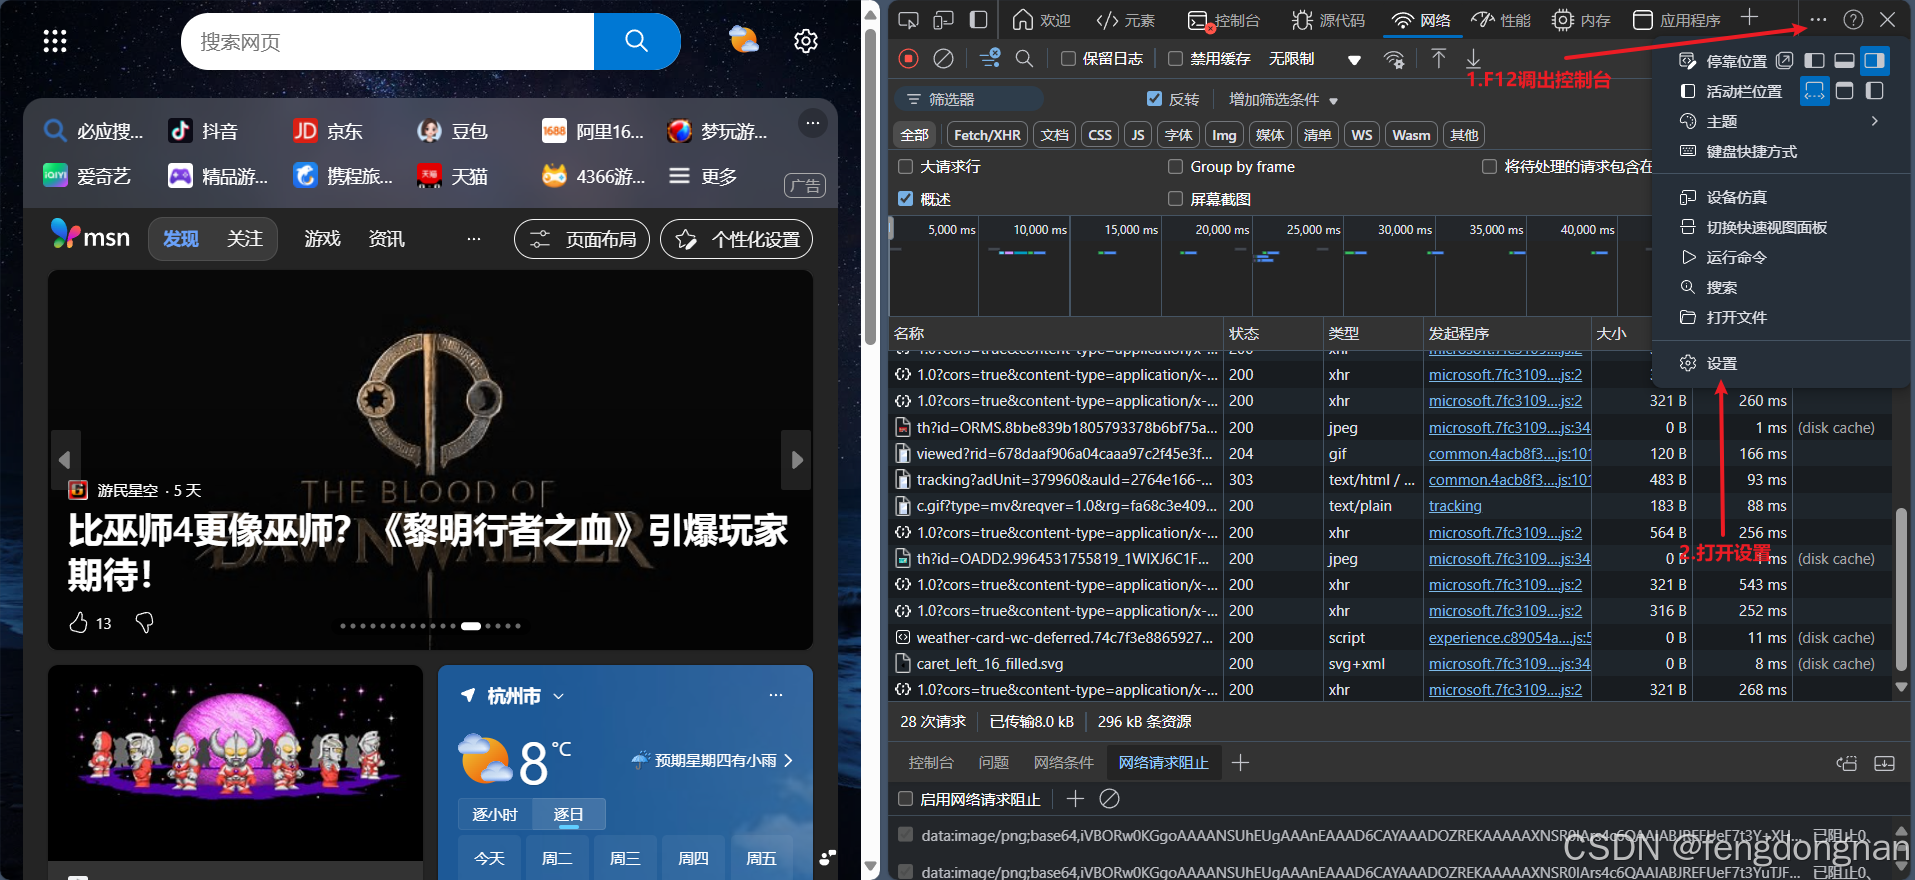Image resolution: width=1915 pixels, height=880 pixels.
Task: Enable the 大请求行 checkbox
Action: point(906,166)
